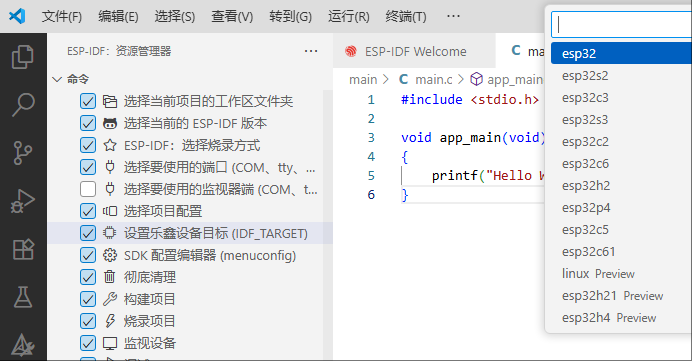Toggle checkbox for 选择要使用的端口

click(x=88, y=167)
